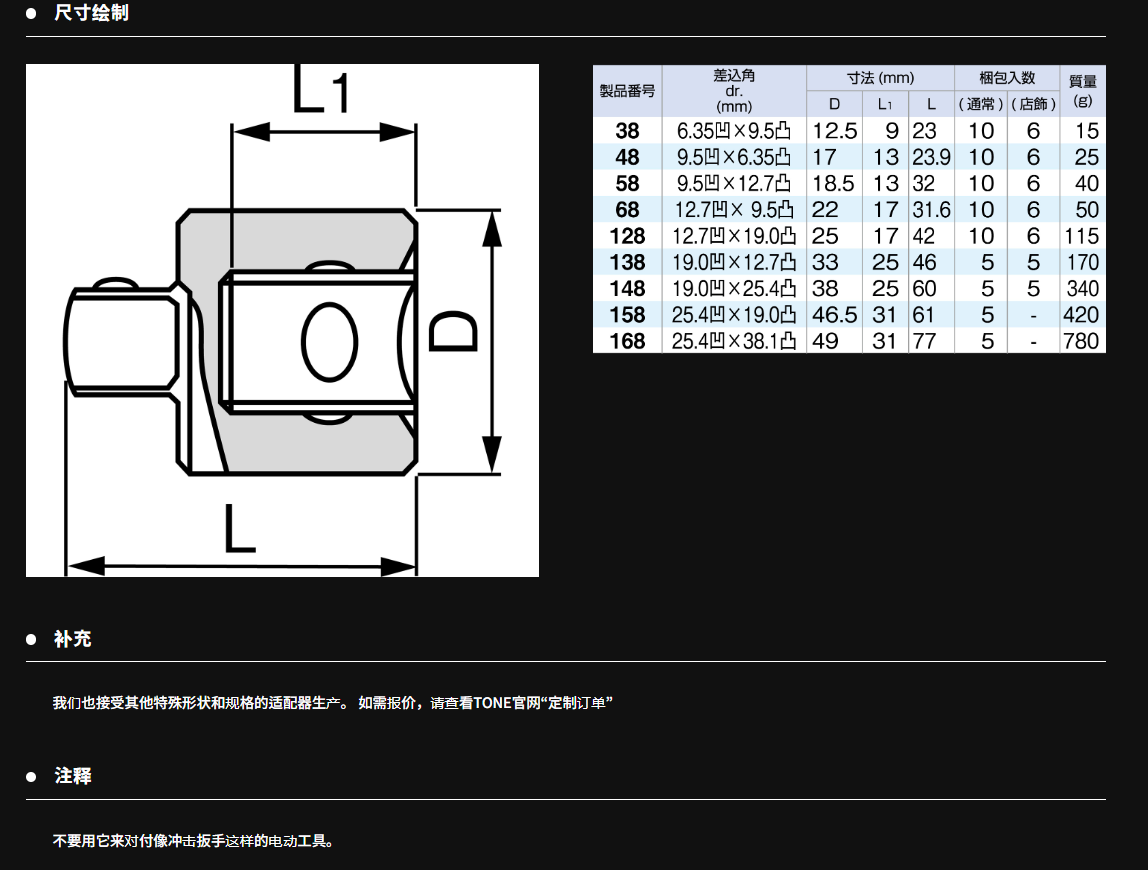
Task: Click the 差込角 dr. (mm) header cell
Action: coord(734,90)
